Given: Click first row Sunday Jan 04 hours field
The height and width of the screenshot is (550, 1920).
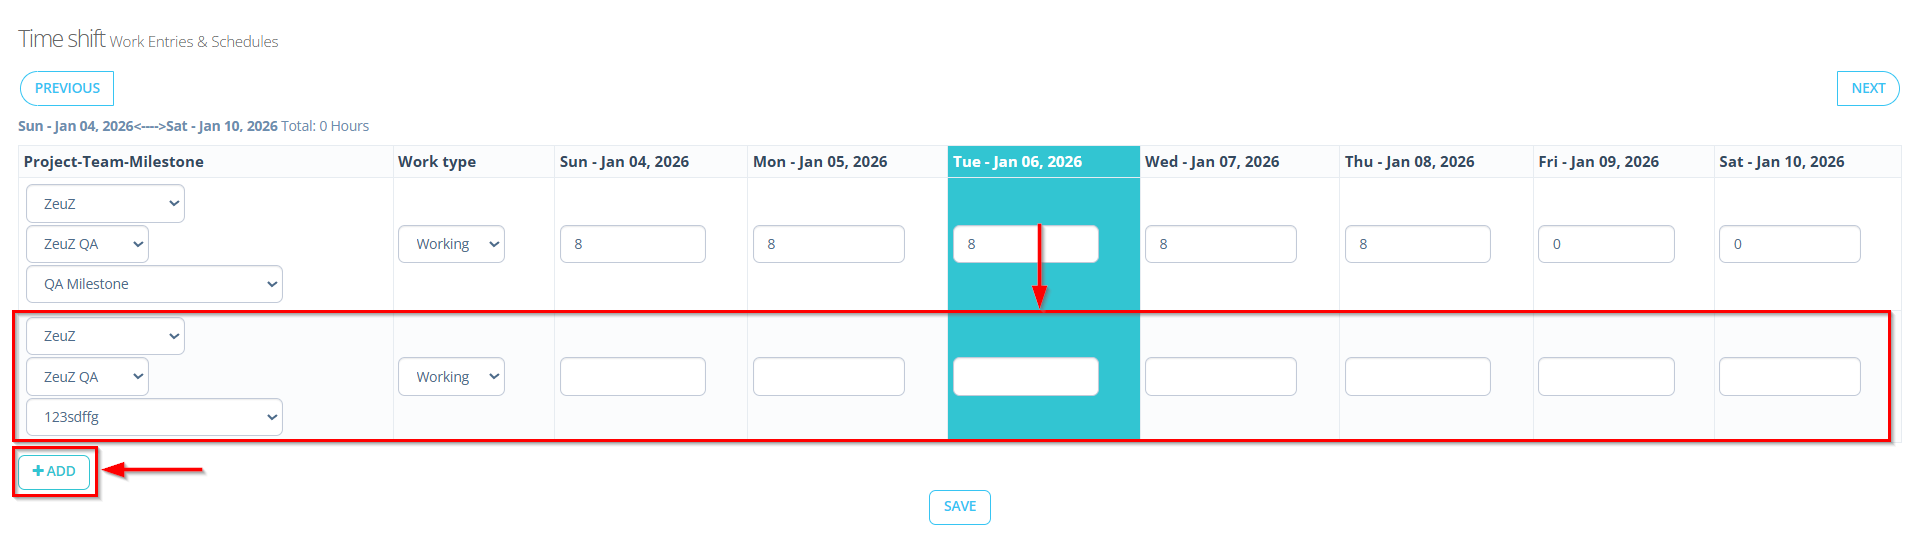Looking at the screenshot, I should (x=632, y=244).
